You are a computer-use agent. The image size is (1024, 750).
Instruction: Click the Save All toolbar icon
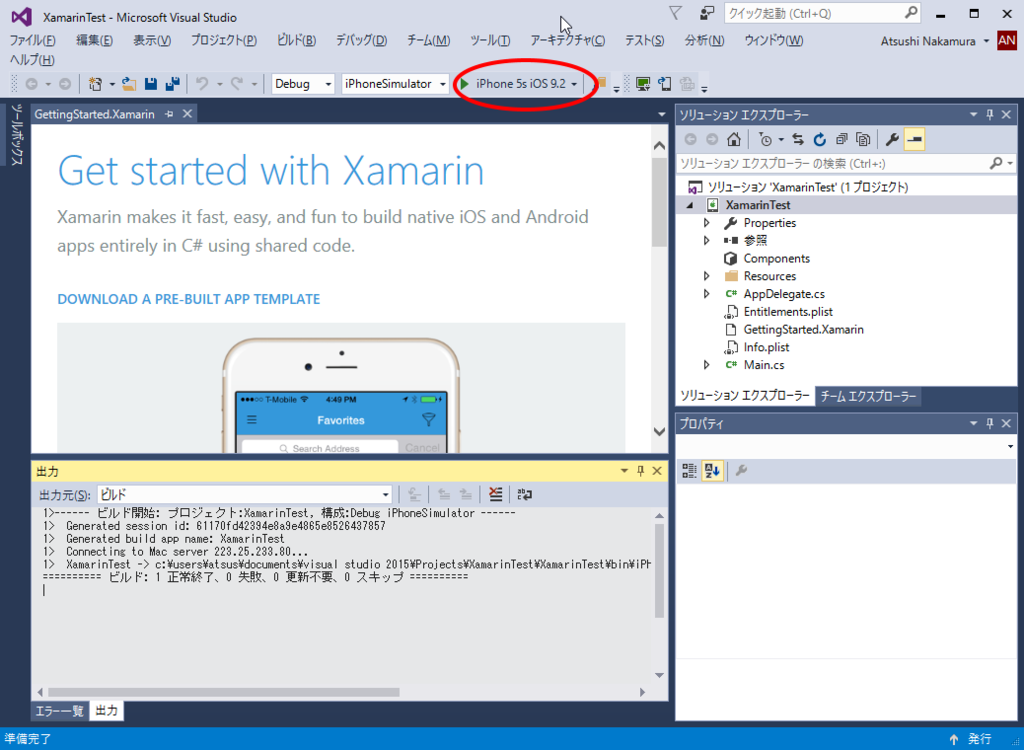172,84
